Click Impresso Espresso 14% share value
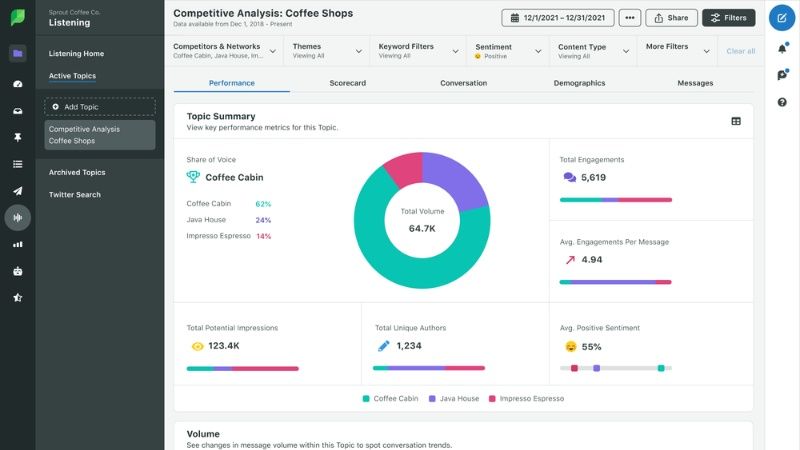The width and height of the screenshot is (800, 450). click(x=263, y=236)
